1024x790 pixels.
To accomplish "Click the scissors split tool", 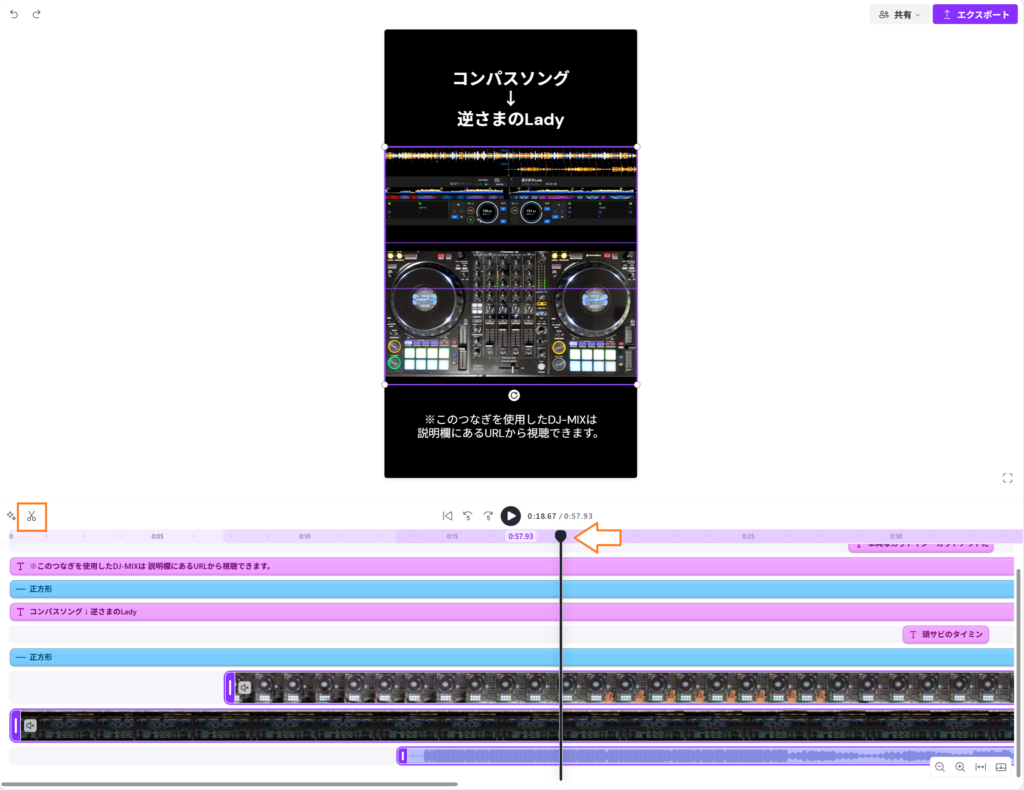I will [32, 516].
